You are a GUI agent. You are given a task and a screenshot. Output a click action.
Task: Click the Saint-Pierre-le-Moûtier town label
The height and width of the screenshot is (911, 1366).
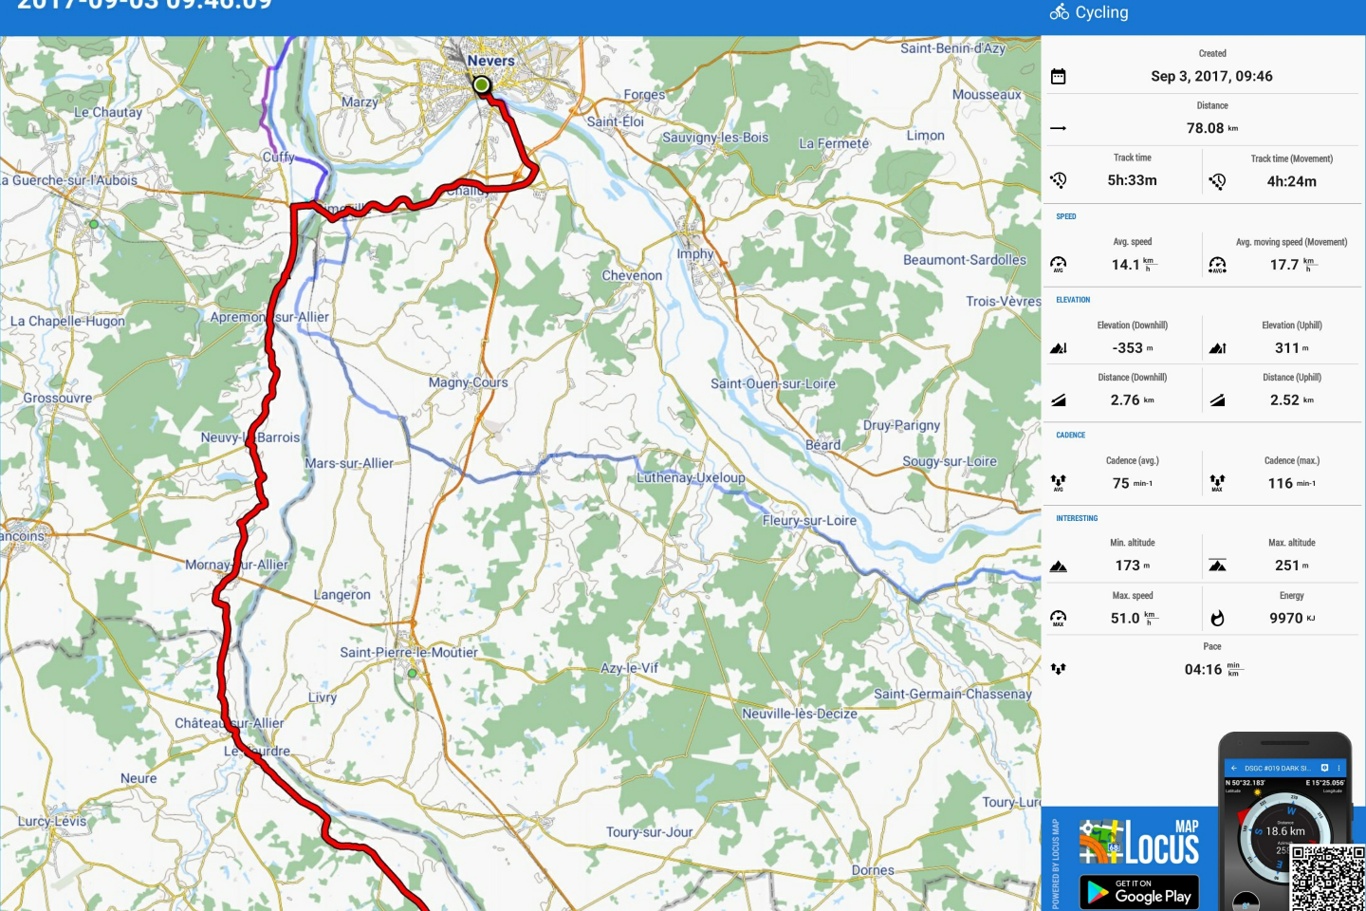tap(409, 652)
